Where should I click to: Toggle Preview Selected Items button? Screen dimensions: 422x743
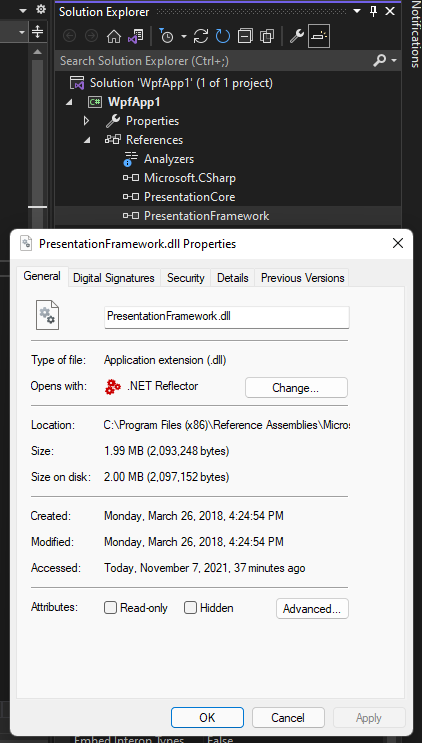pyautogui.click(x=319, y=36)
